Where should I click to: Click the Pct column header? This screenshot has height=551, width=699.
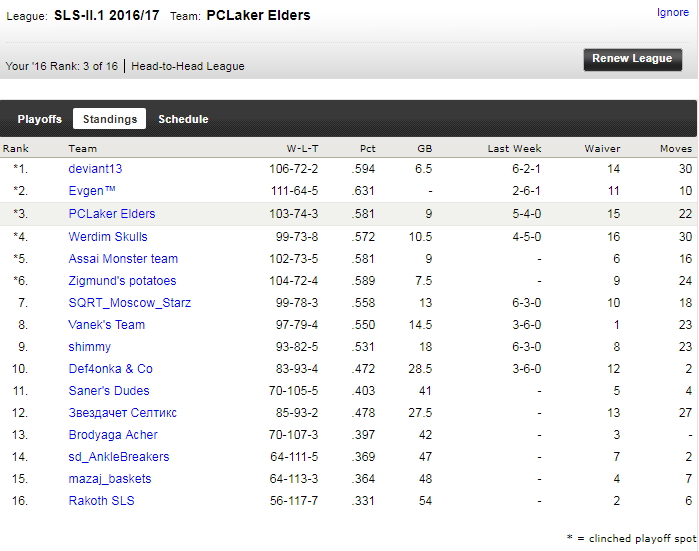point(368,148)
